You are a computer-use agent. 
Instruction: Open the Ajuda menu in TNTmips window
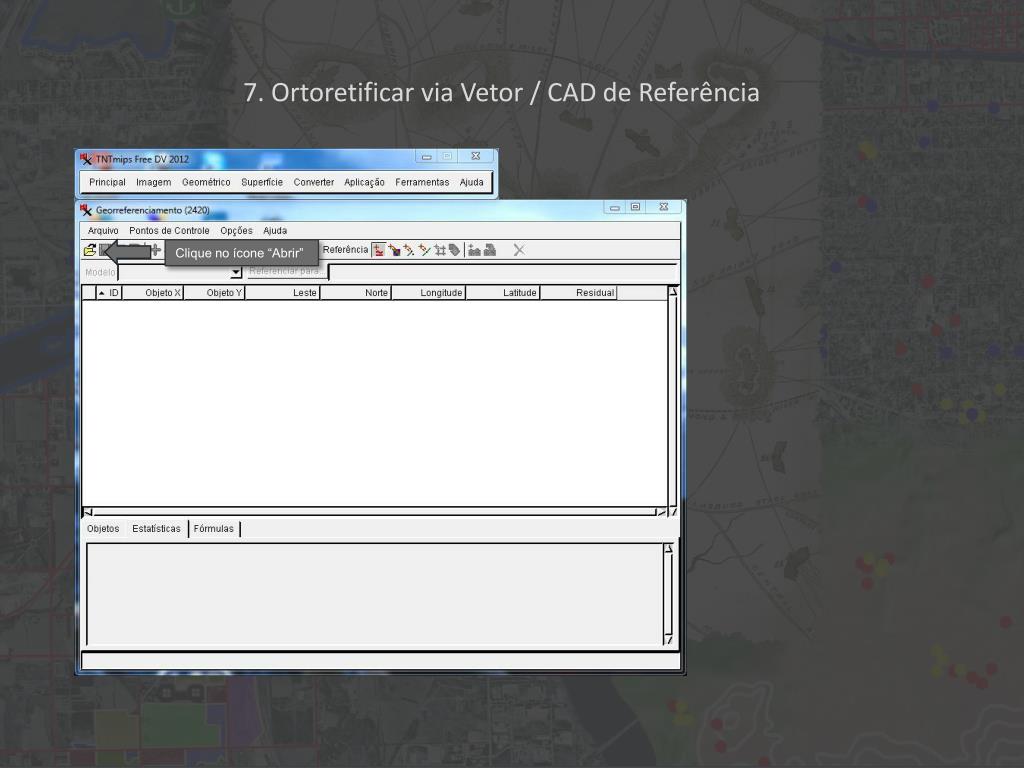click(472, 182)
